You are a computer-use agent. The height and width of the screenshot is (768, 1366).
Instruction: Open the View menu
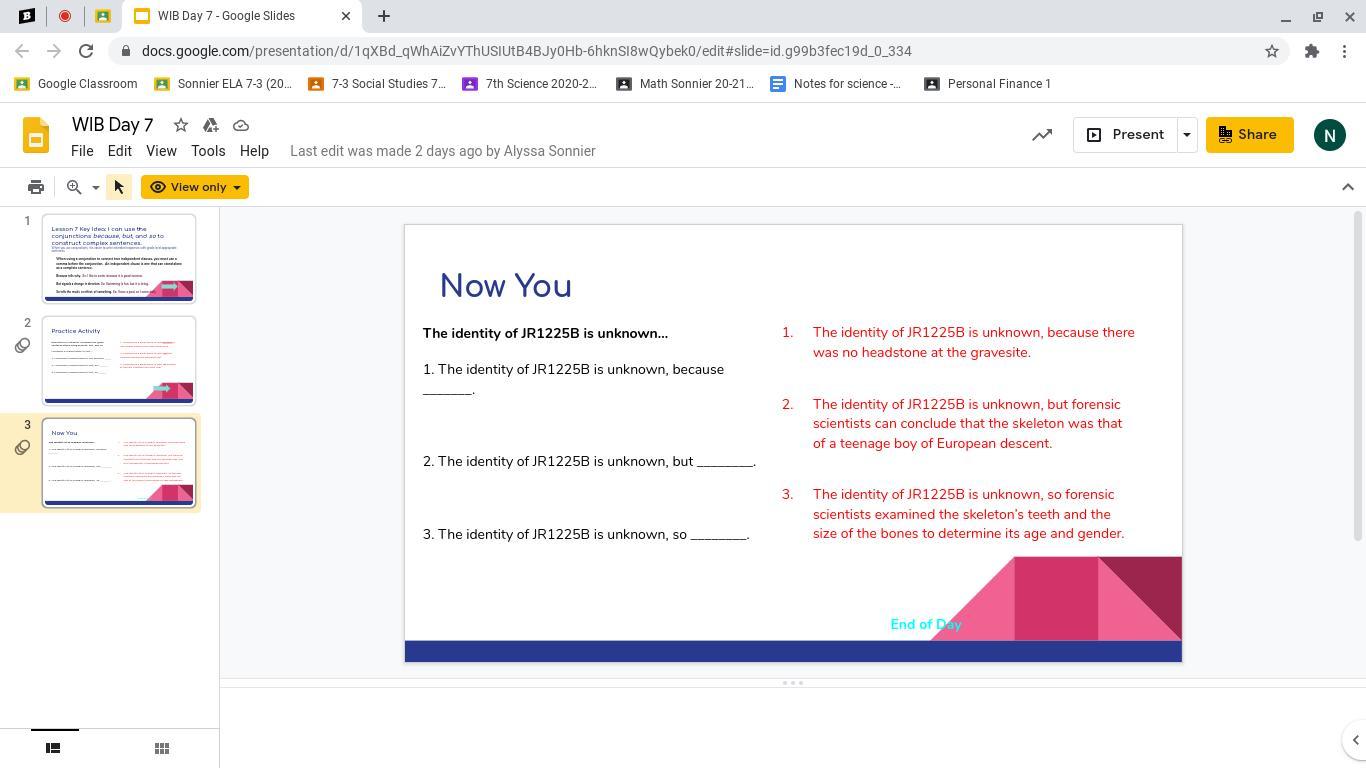[161, 151]
